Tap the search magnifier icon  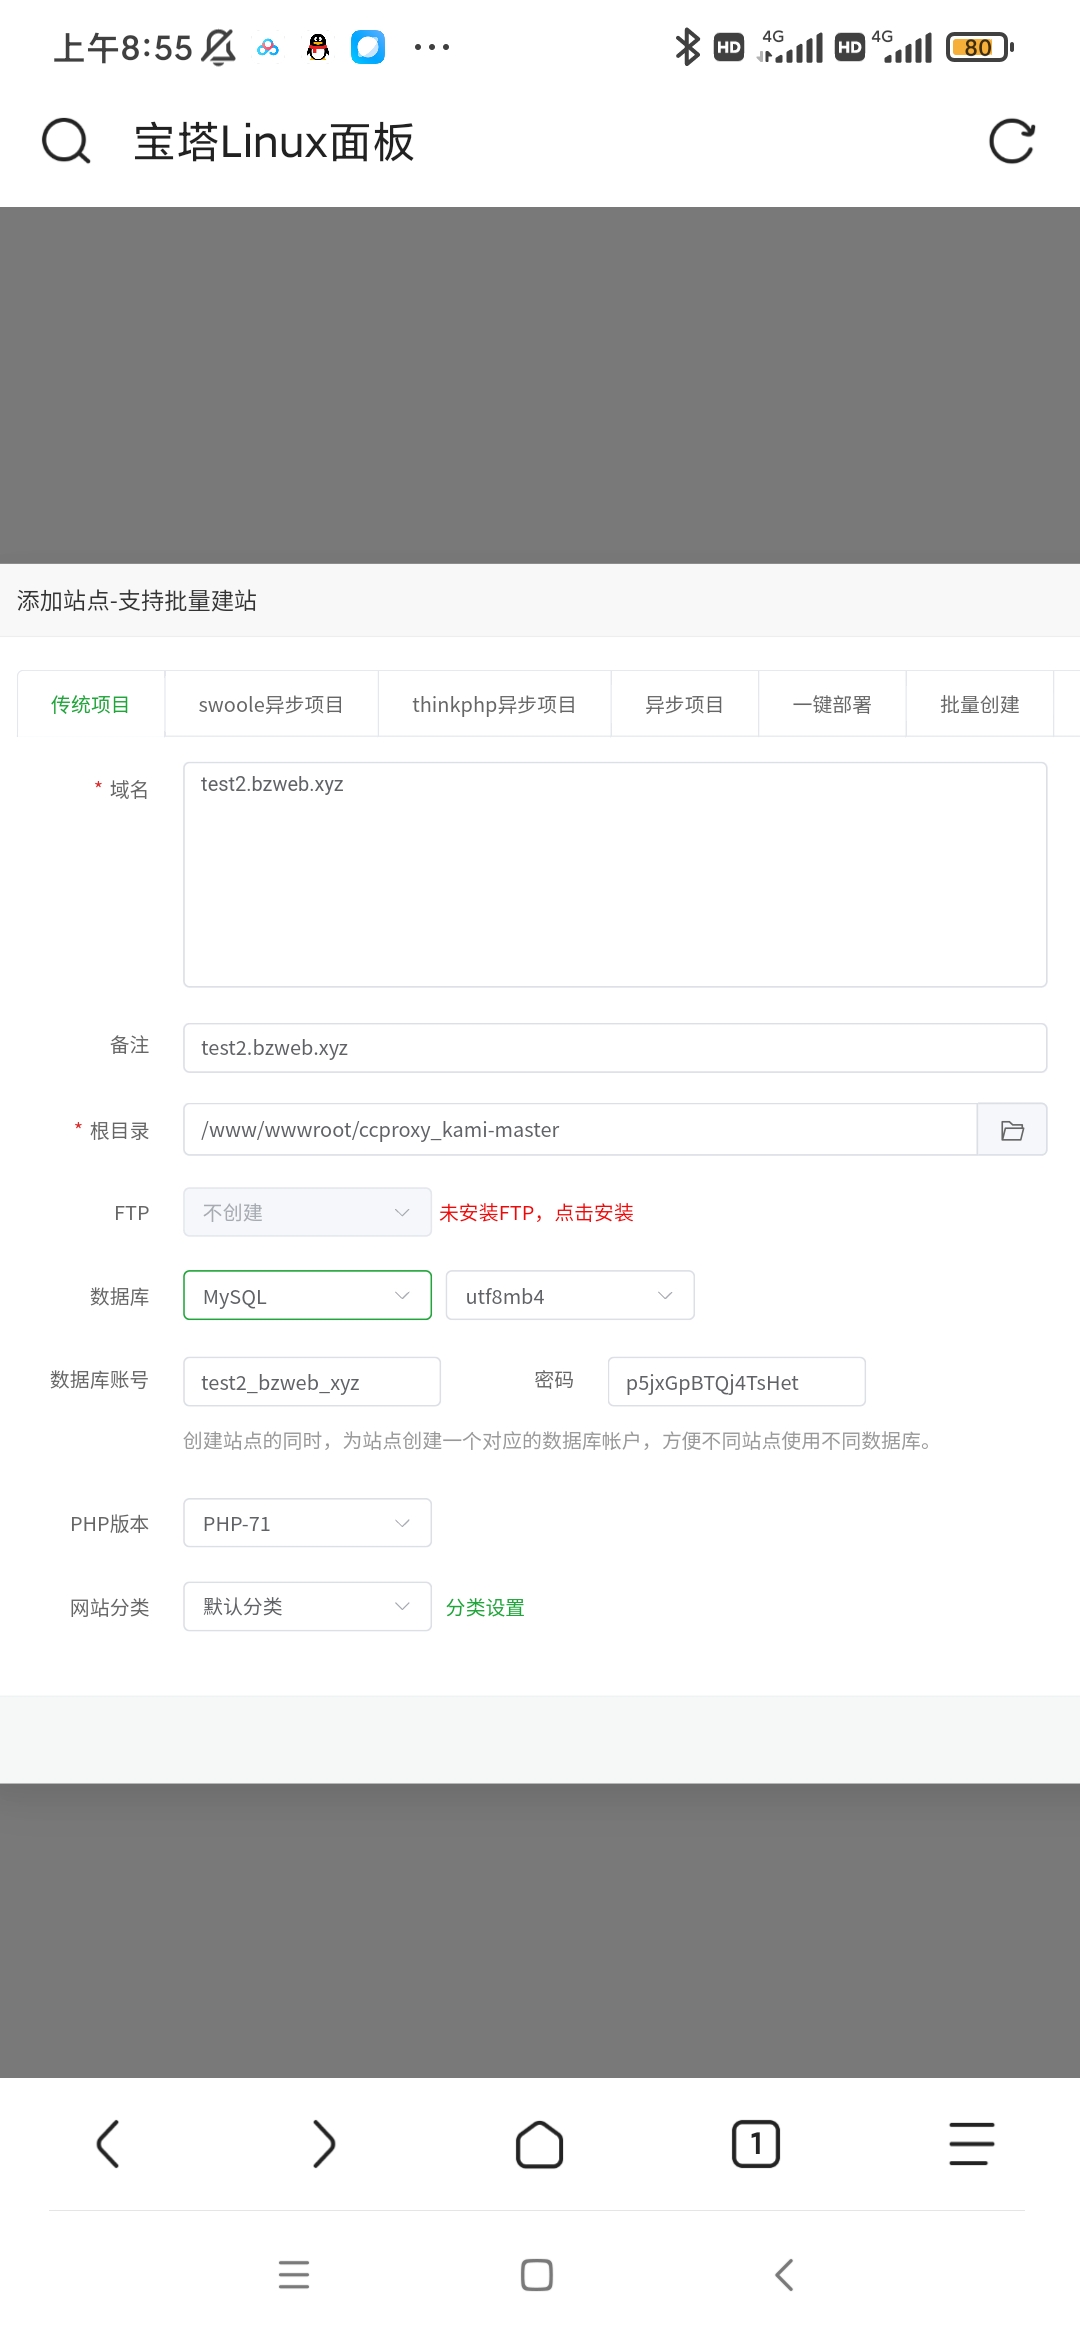66,141
